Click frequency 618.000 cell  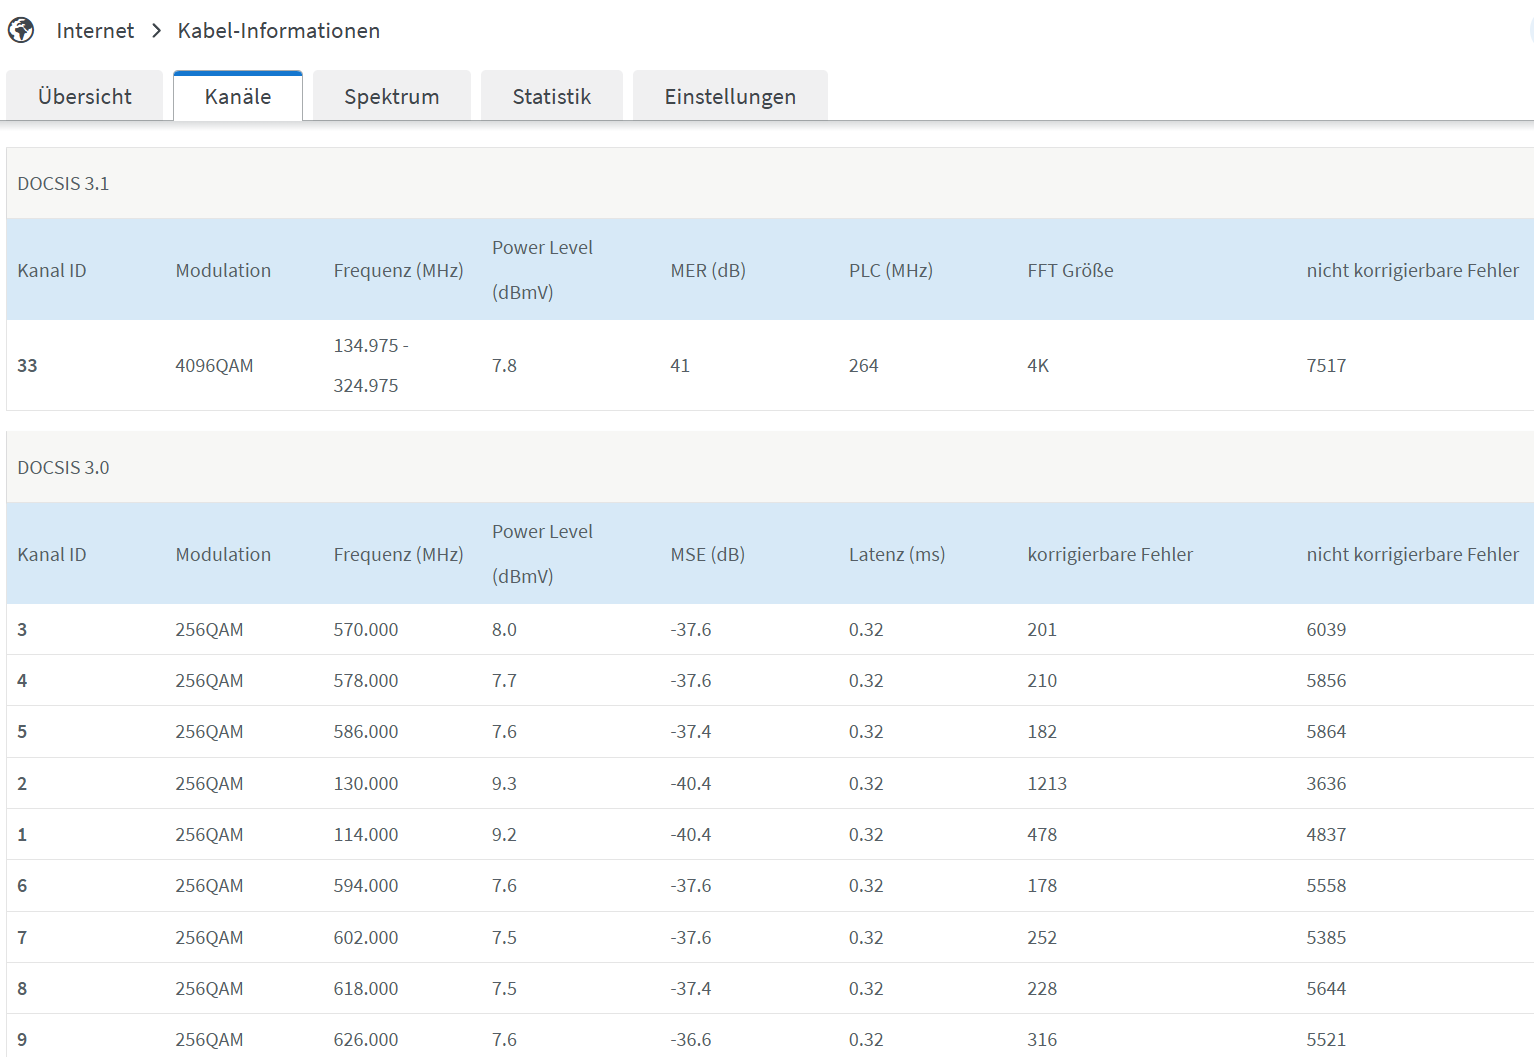366,989
